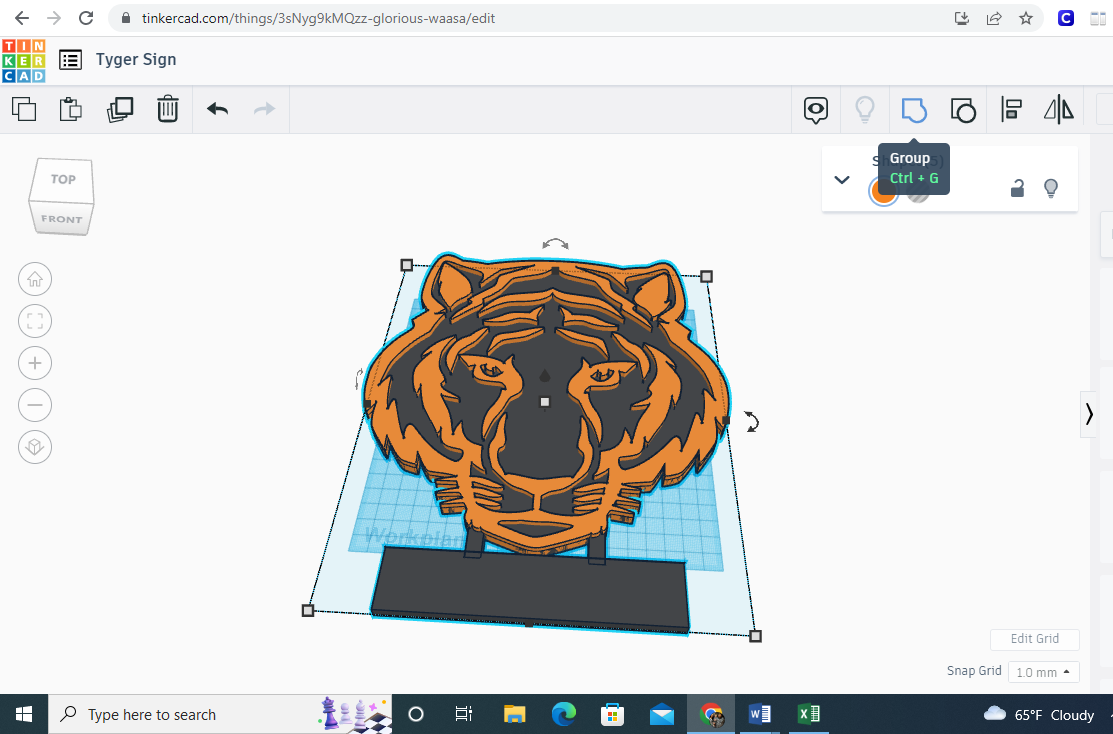This screenshot has width=1113, height=734.
Task: Open the Start menu
Action: [x=23, y=714]
